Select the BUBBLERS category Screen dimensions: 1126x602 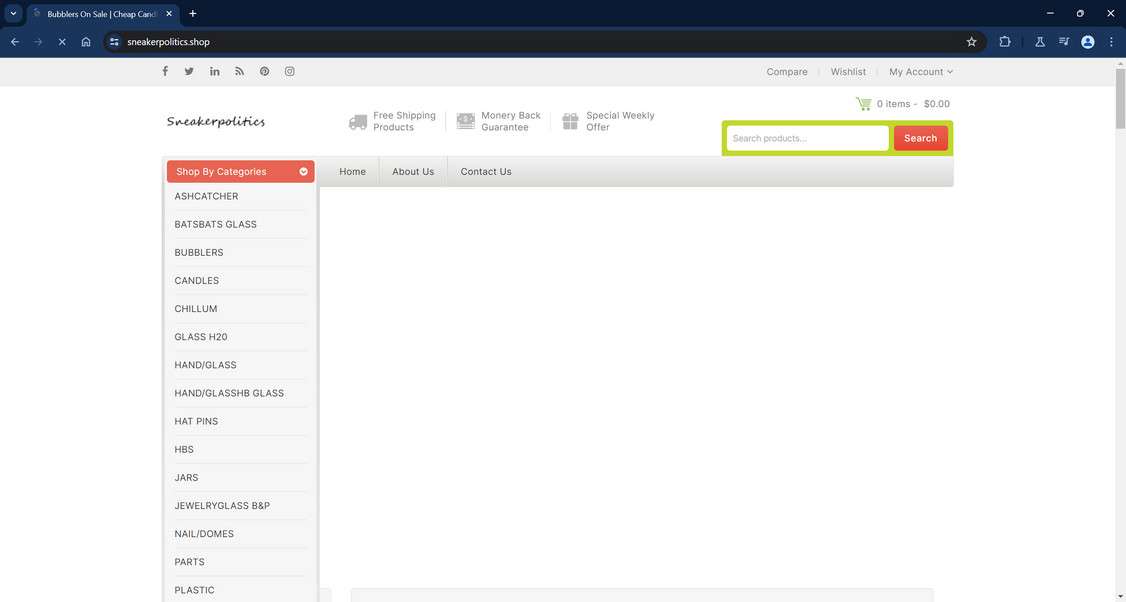199,252
